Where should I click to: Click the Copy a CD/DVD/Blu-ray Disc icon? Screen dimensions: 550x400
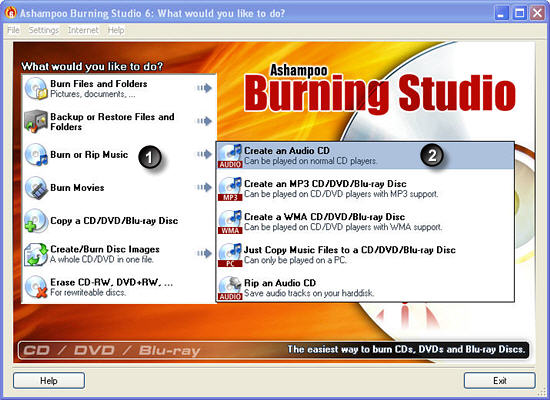[36, 221]
